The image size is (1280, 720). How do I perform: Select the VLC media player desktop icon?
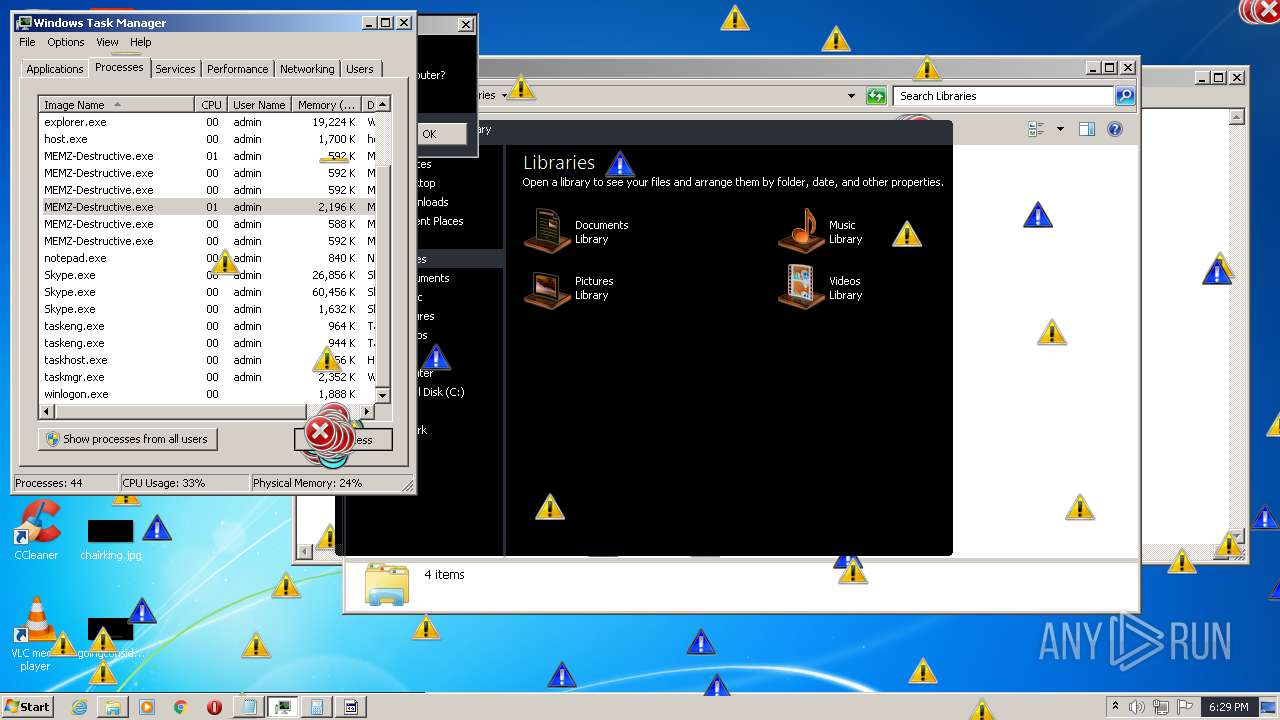tap(36, 635)
